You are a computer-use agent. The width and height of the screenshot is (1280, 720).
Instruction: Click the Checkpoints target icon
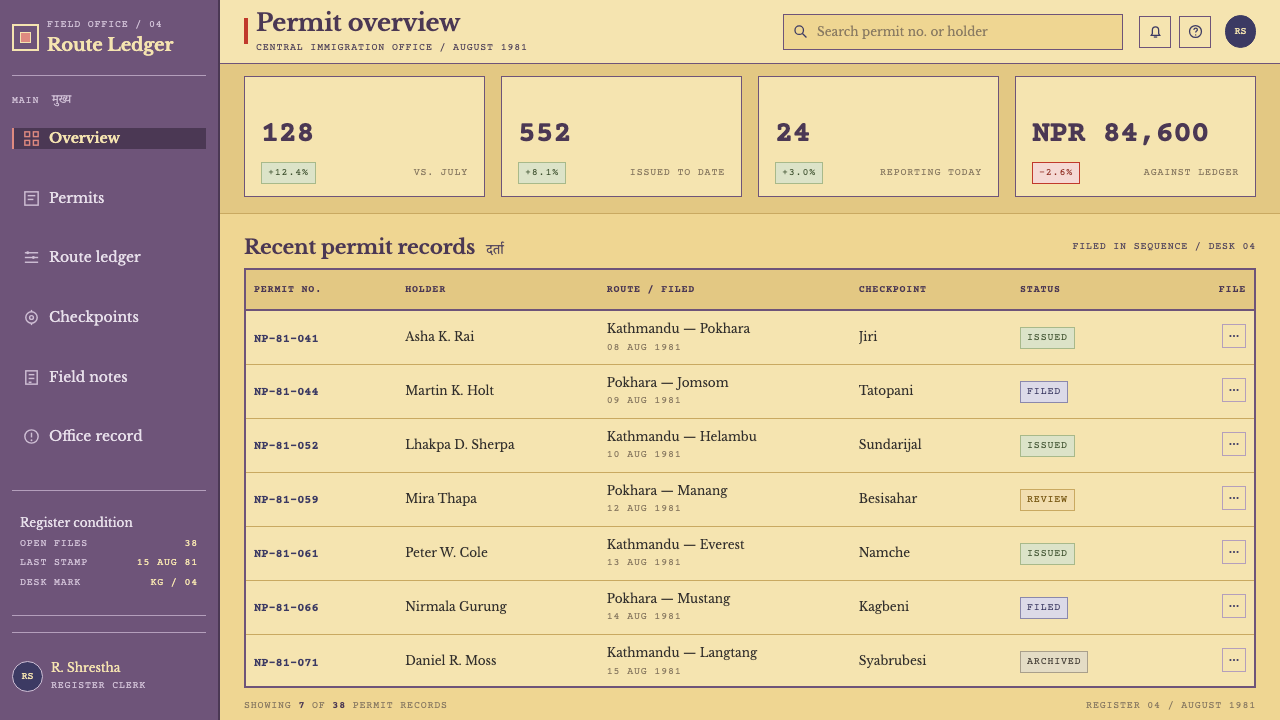coord(32,318)
